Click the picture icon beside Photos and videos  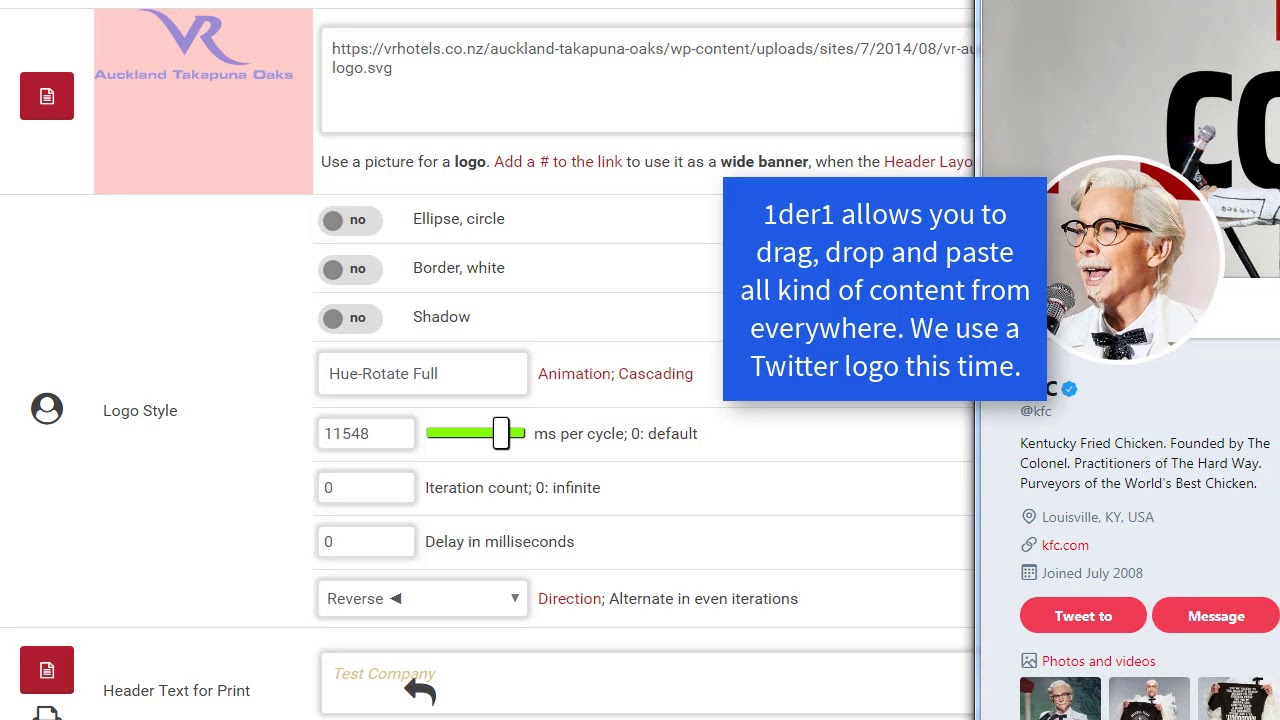(x=1029, y=661)
